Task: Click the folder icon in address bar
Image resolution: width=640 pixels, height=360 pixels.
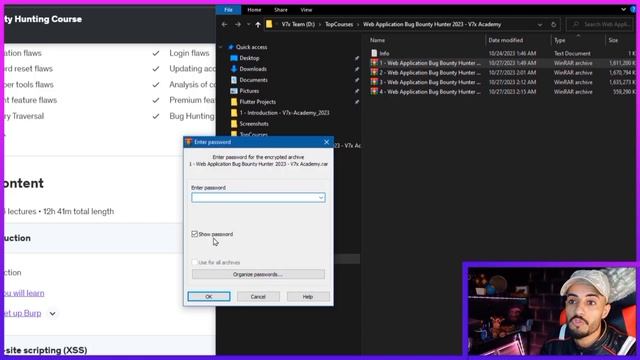Action: point(269,24)
